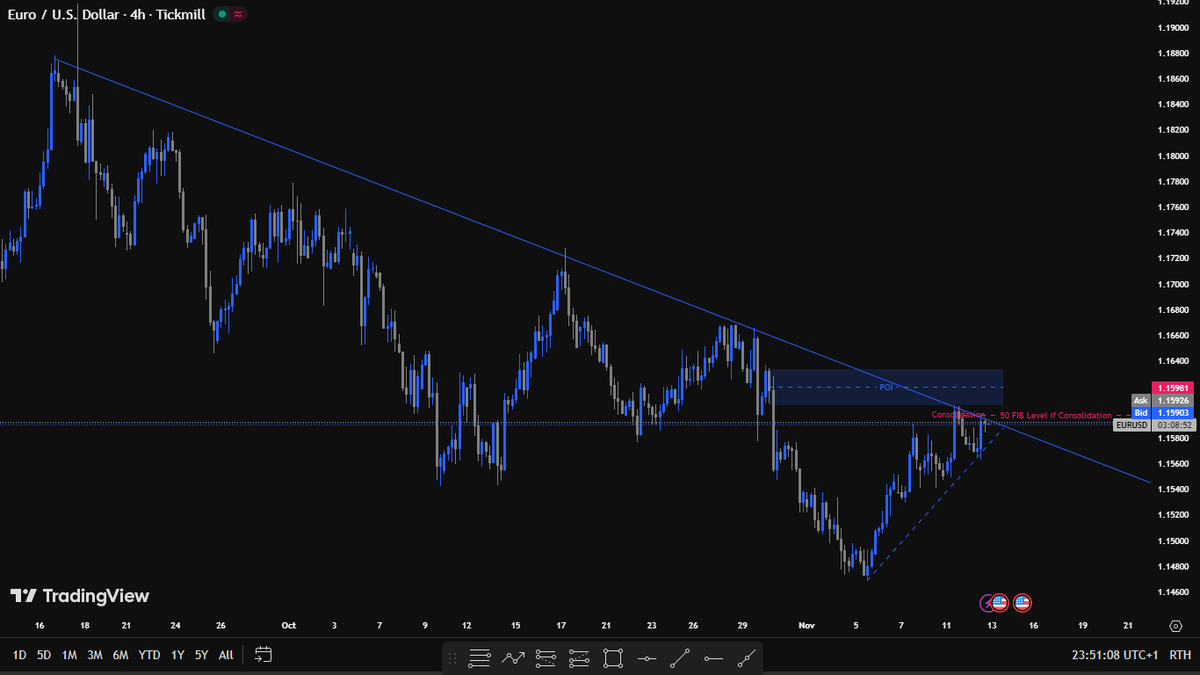1200x675 pixels.
Task: Set chart range to 5D
Action: point(44,655)
